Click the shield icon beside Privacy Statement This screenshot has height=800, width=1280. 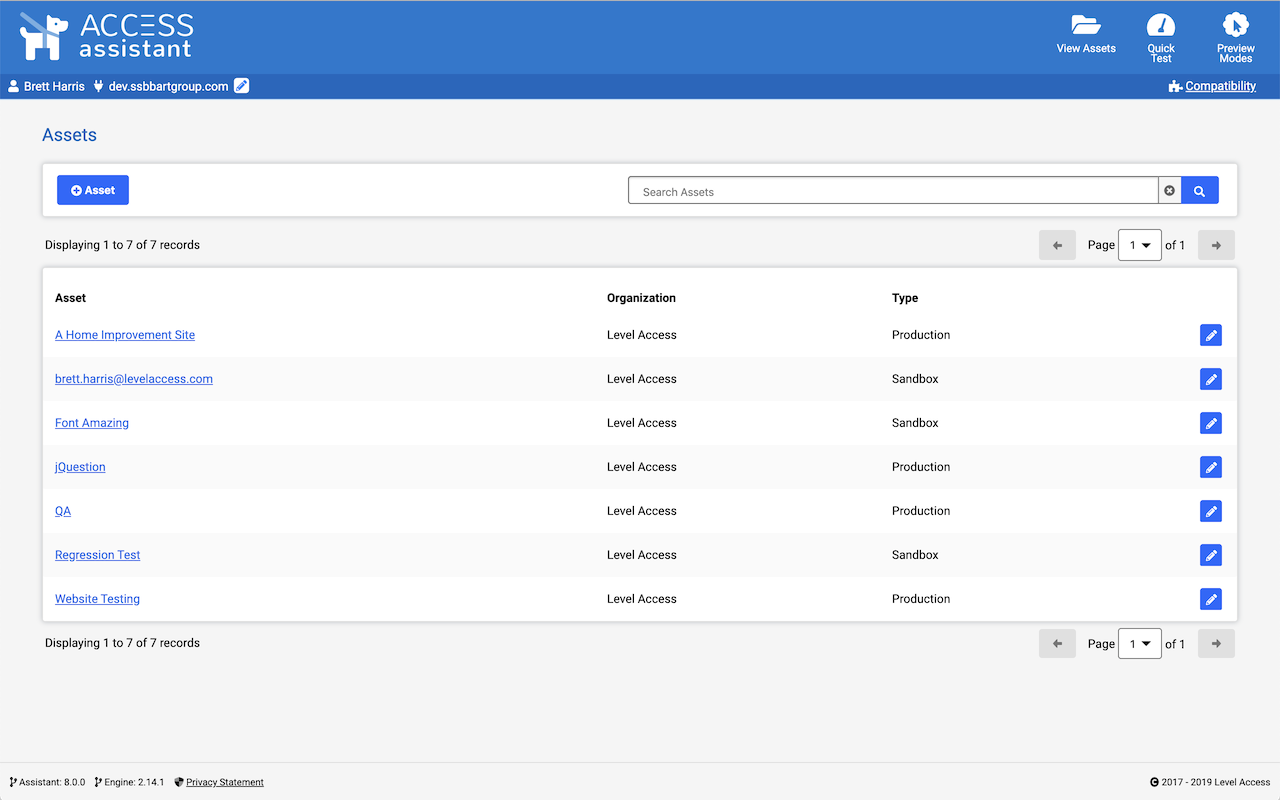point(179,782)
